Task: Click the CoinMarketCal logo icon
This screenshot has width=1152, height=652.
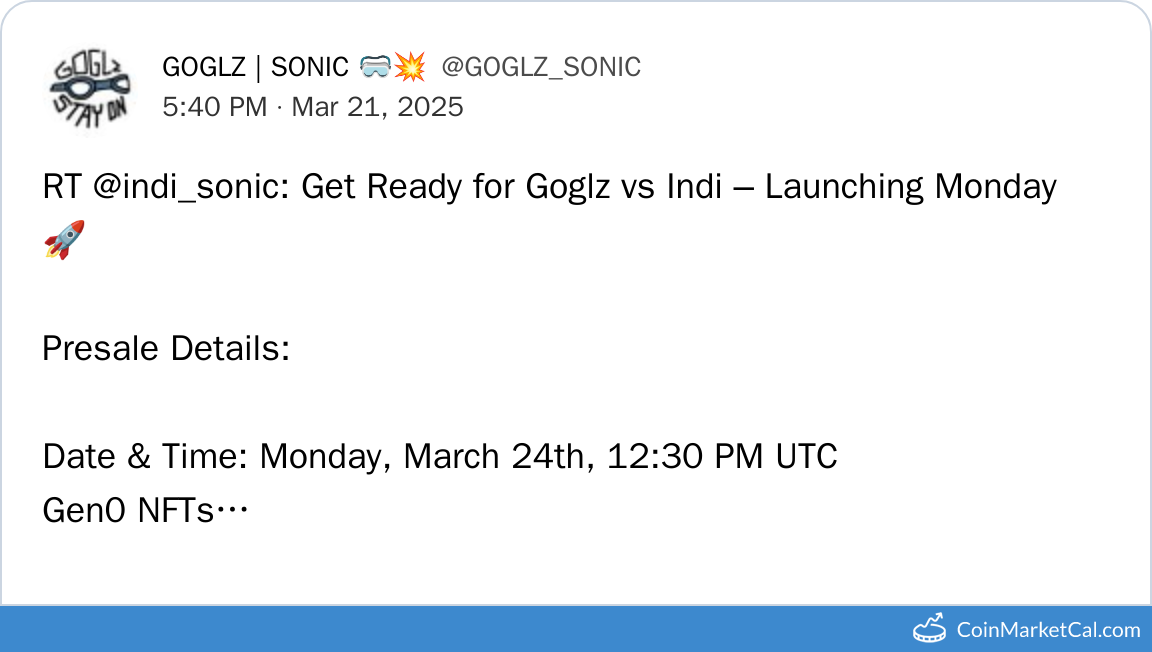Action: [x=930, y=629]
